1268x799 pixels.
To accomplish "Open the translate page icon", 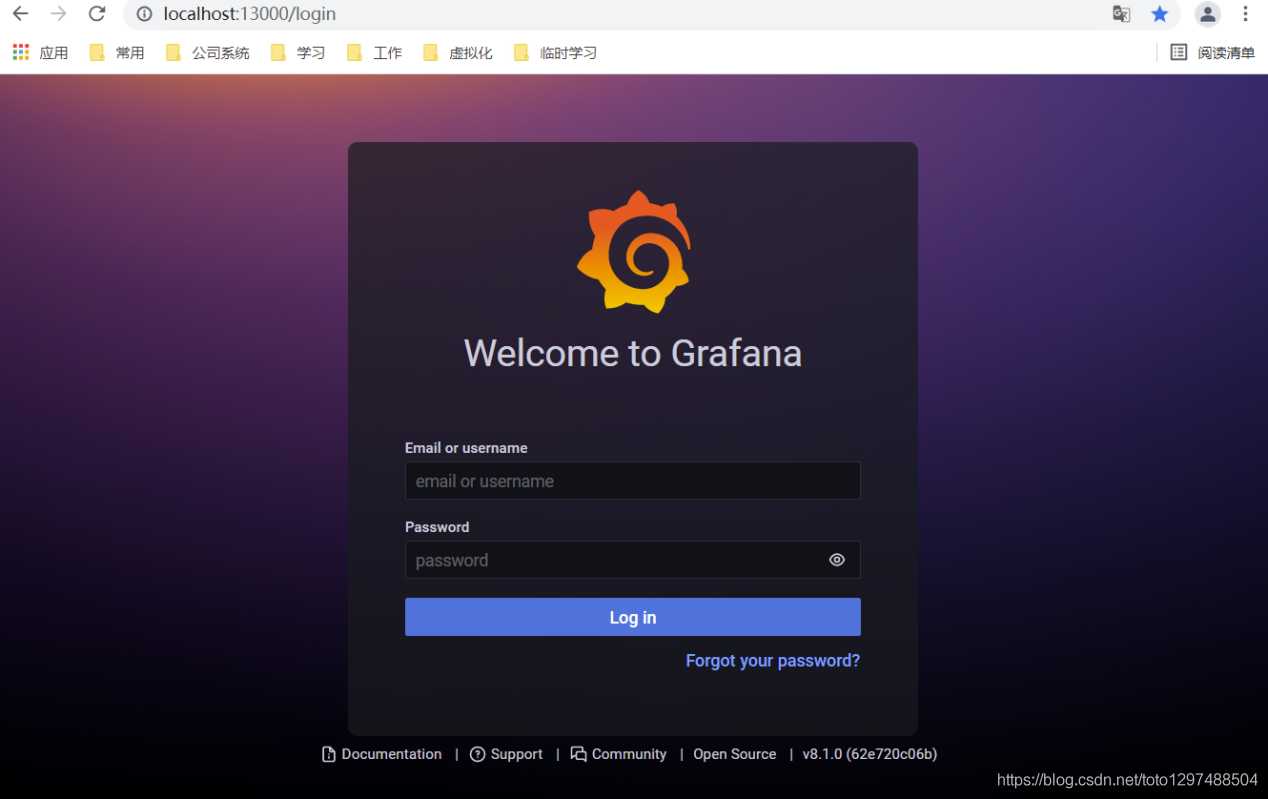I will (x=1122, y=14).
